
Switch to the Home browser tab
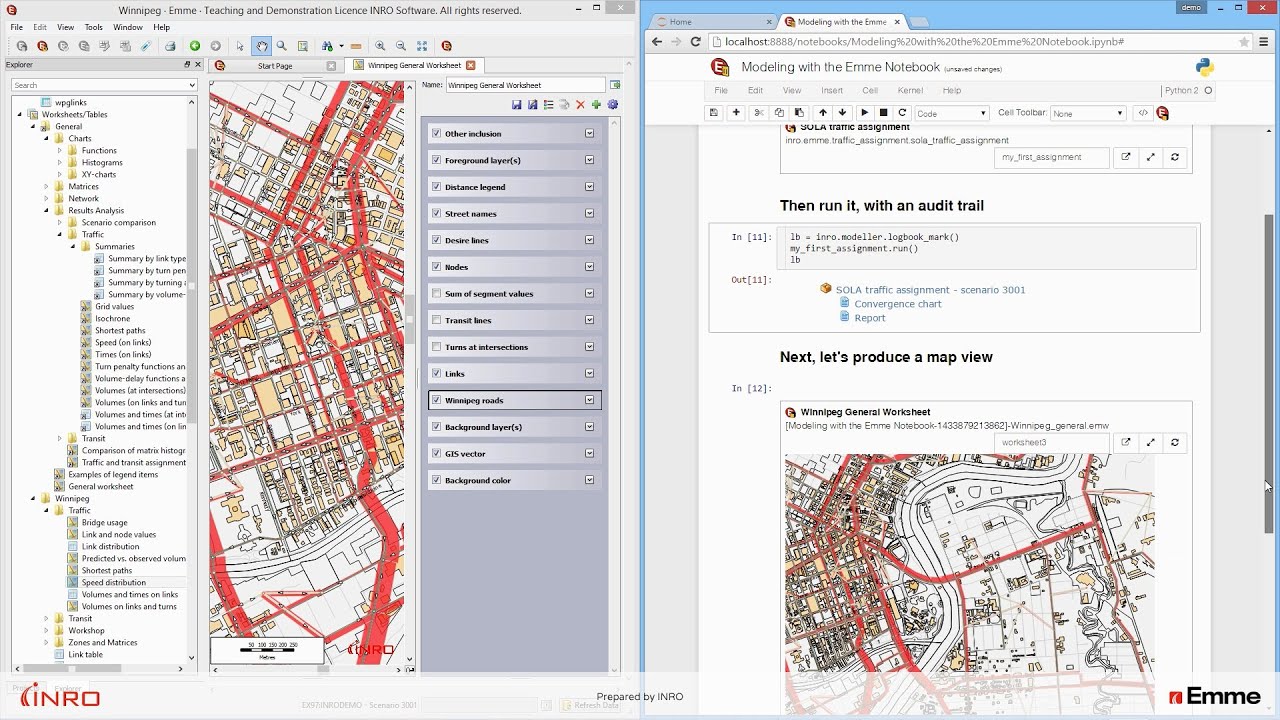click(x=710, y=21)
